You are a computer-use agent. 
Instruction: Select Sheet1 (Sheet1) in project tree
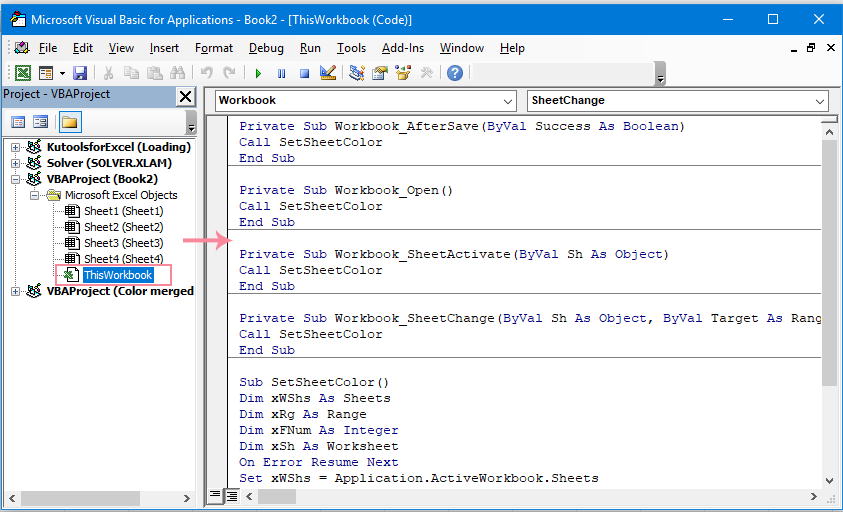123,211
